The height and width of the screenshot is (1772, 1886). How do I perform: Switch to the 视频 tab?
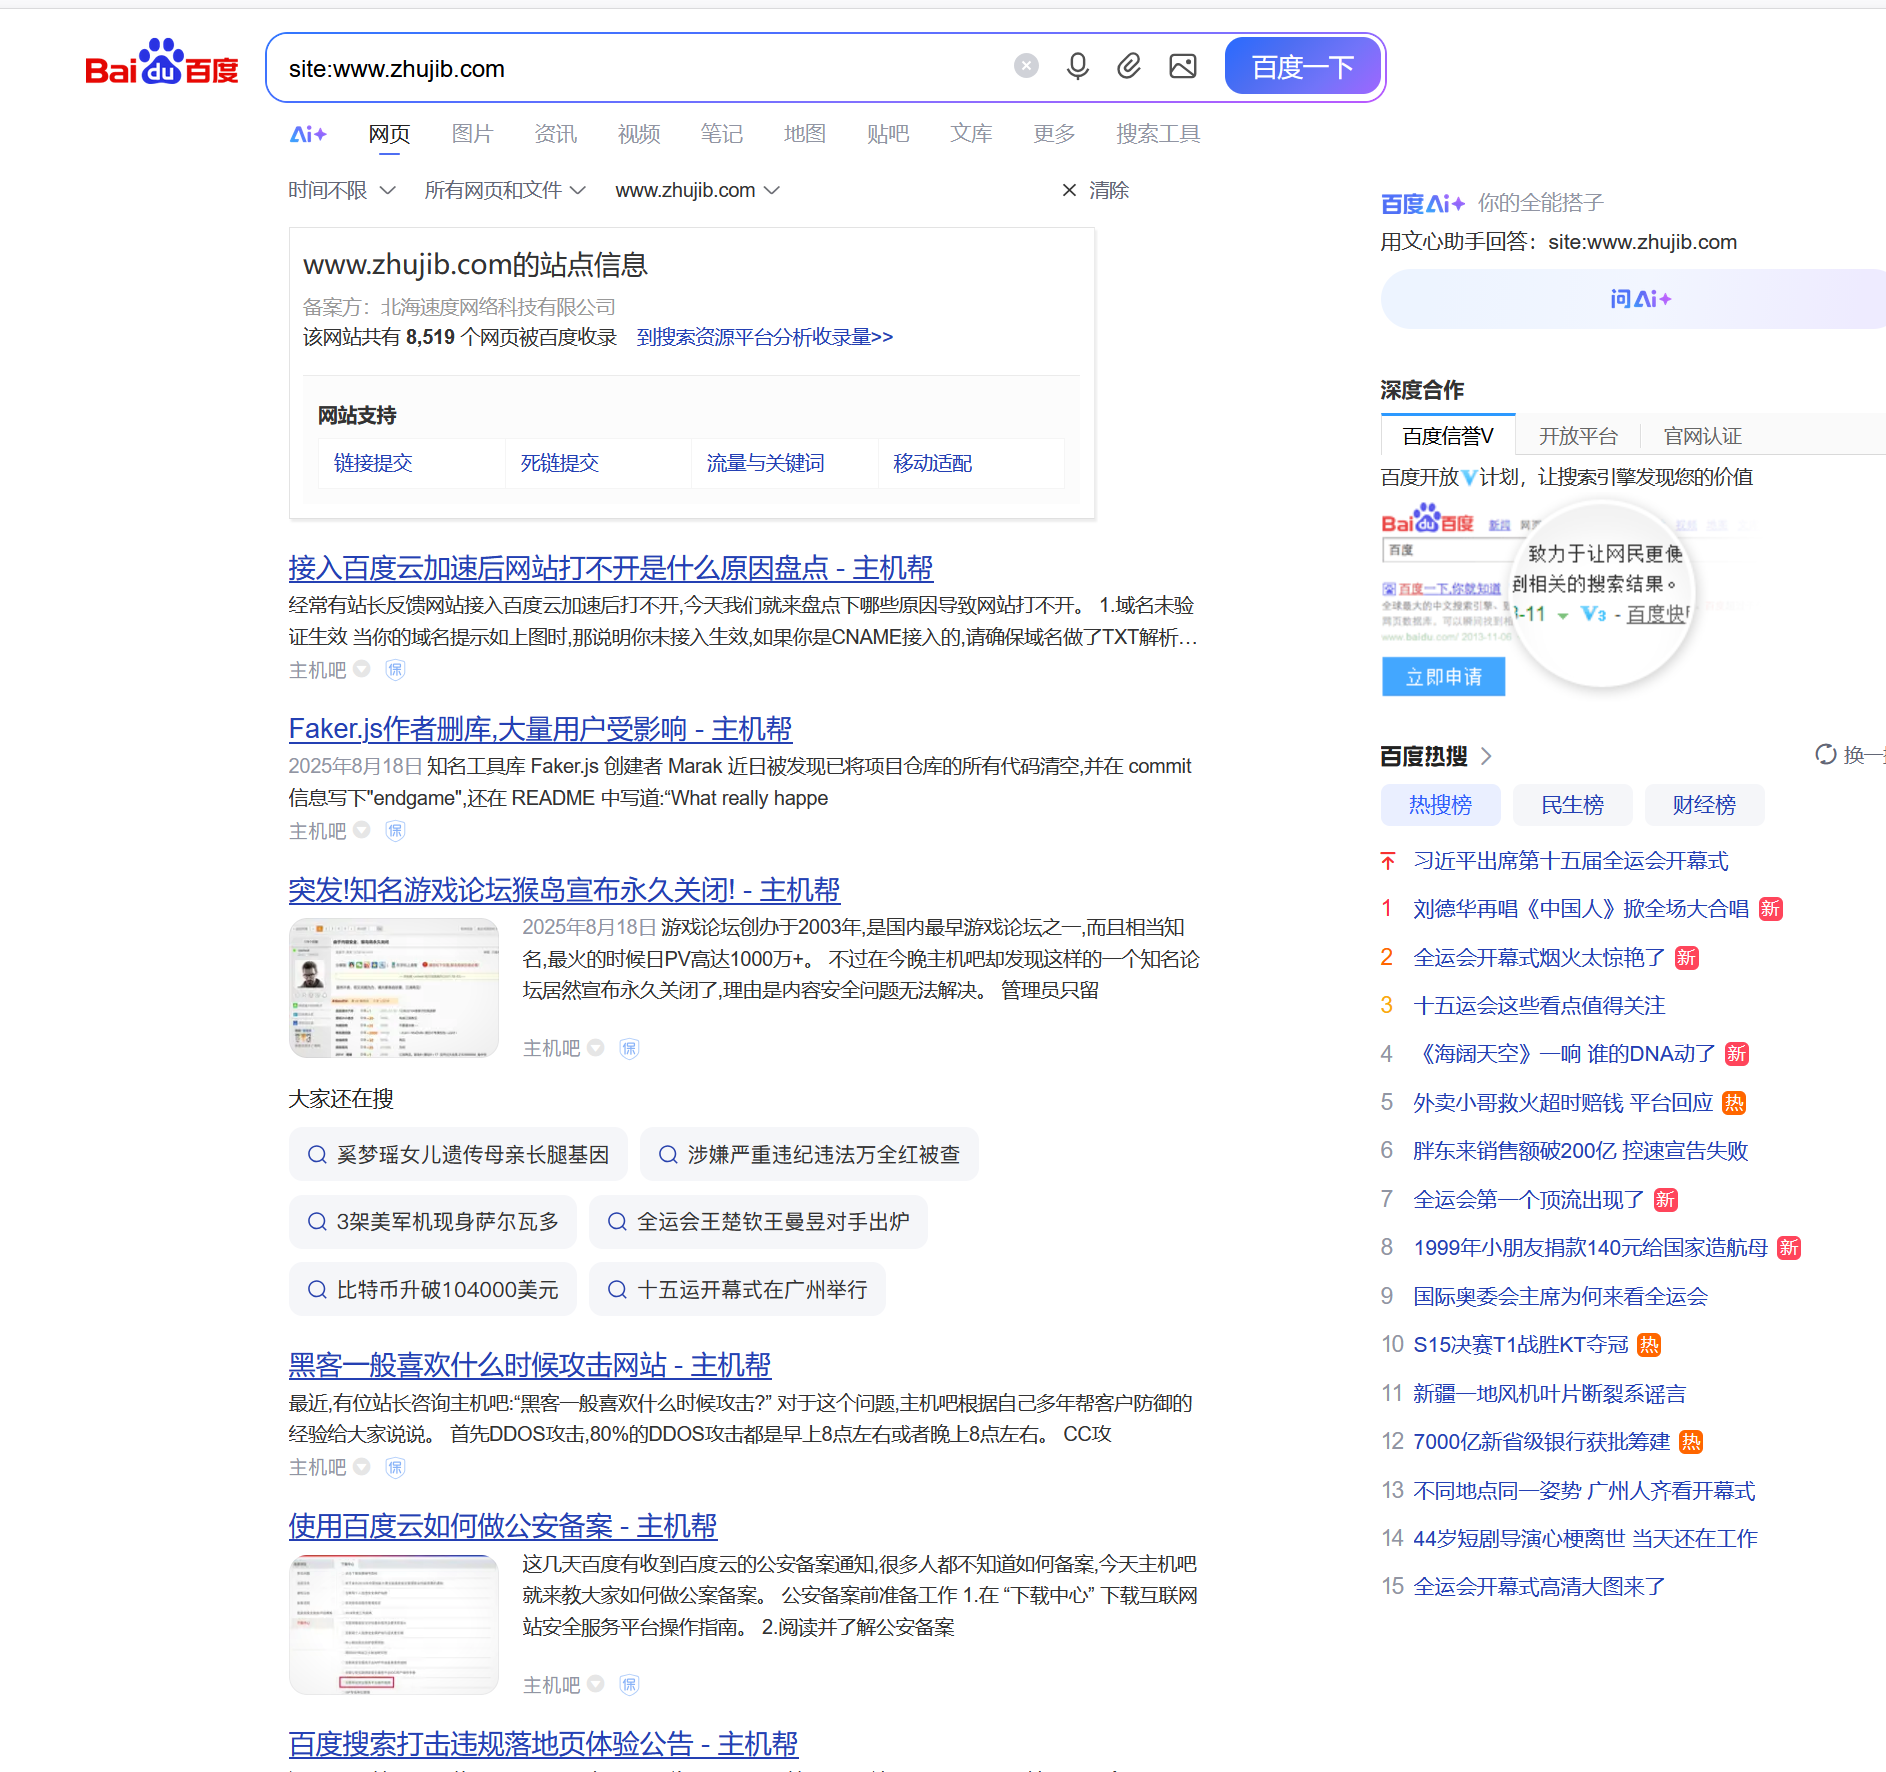pos(638,134)
